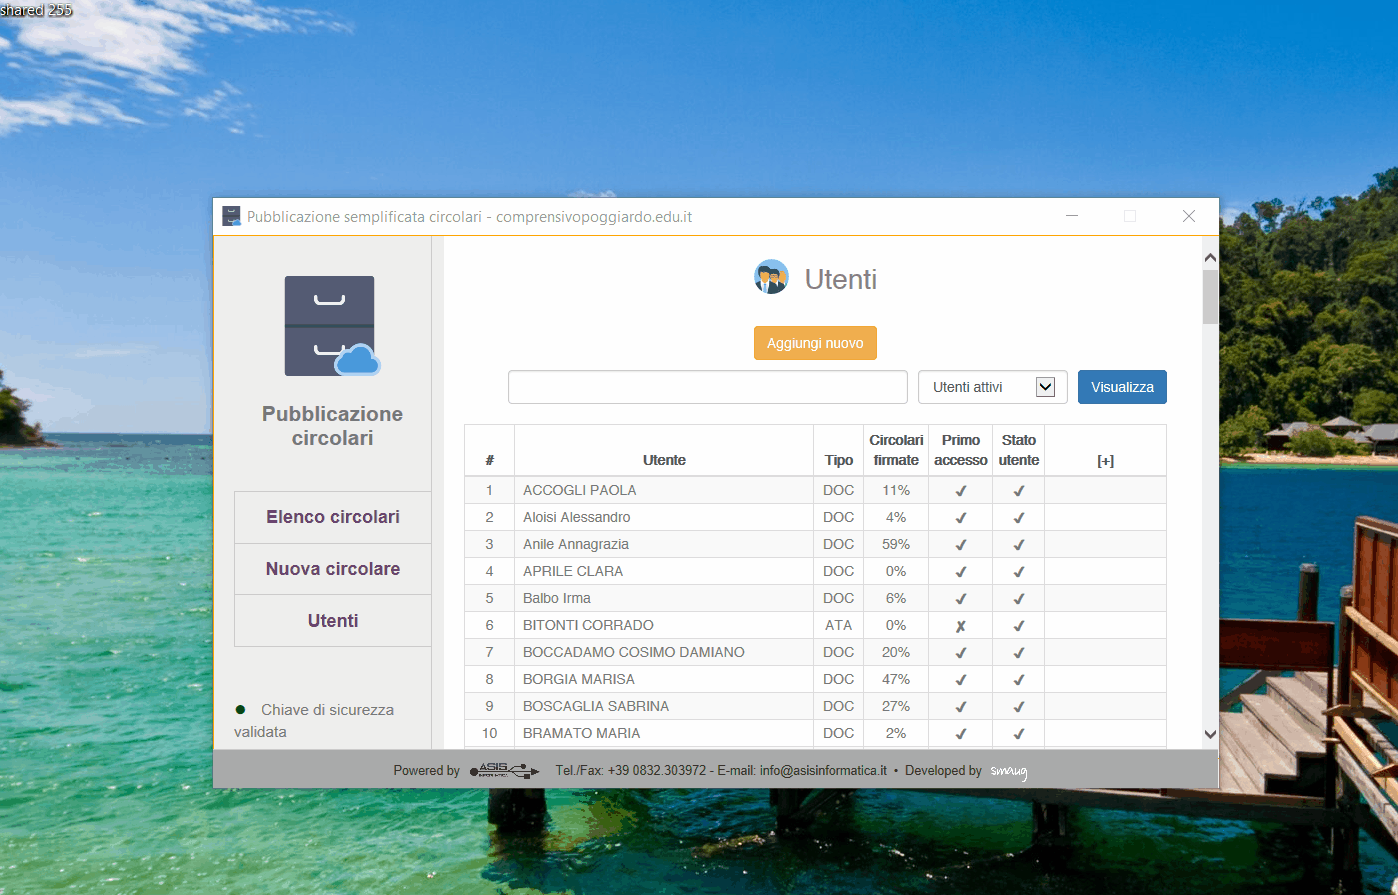Image resolution: width=1398 pixels, height=895 pixels.
Task: Select user BRAMATO MARIA
Action: 581,733
